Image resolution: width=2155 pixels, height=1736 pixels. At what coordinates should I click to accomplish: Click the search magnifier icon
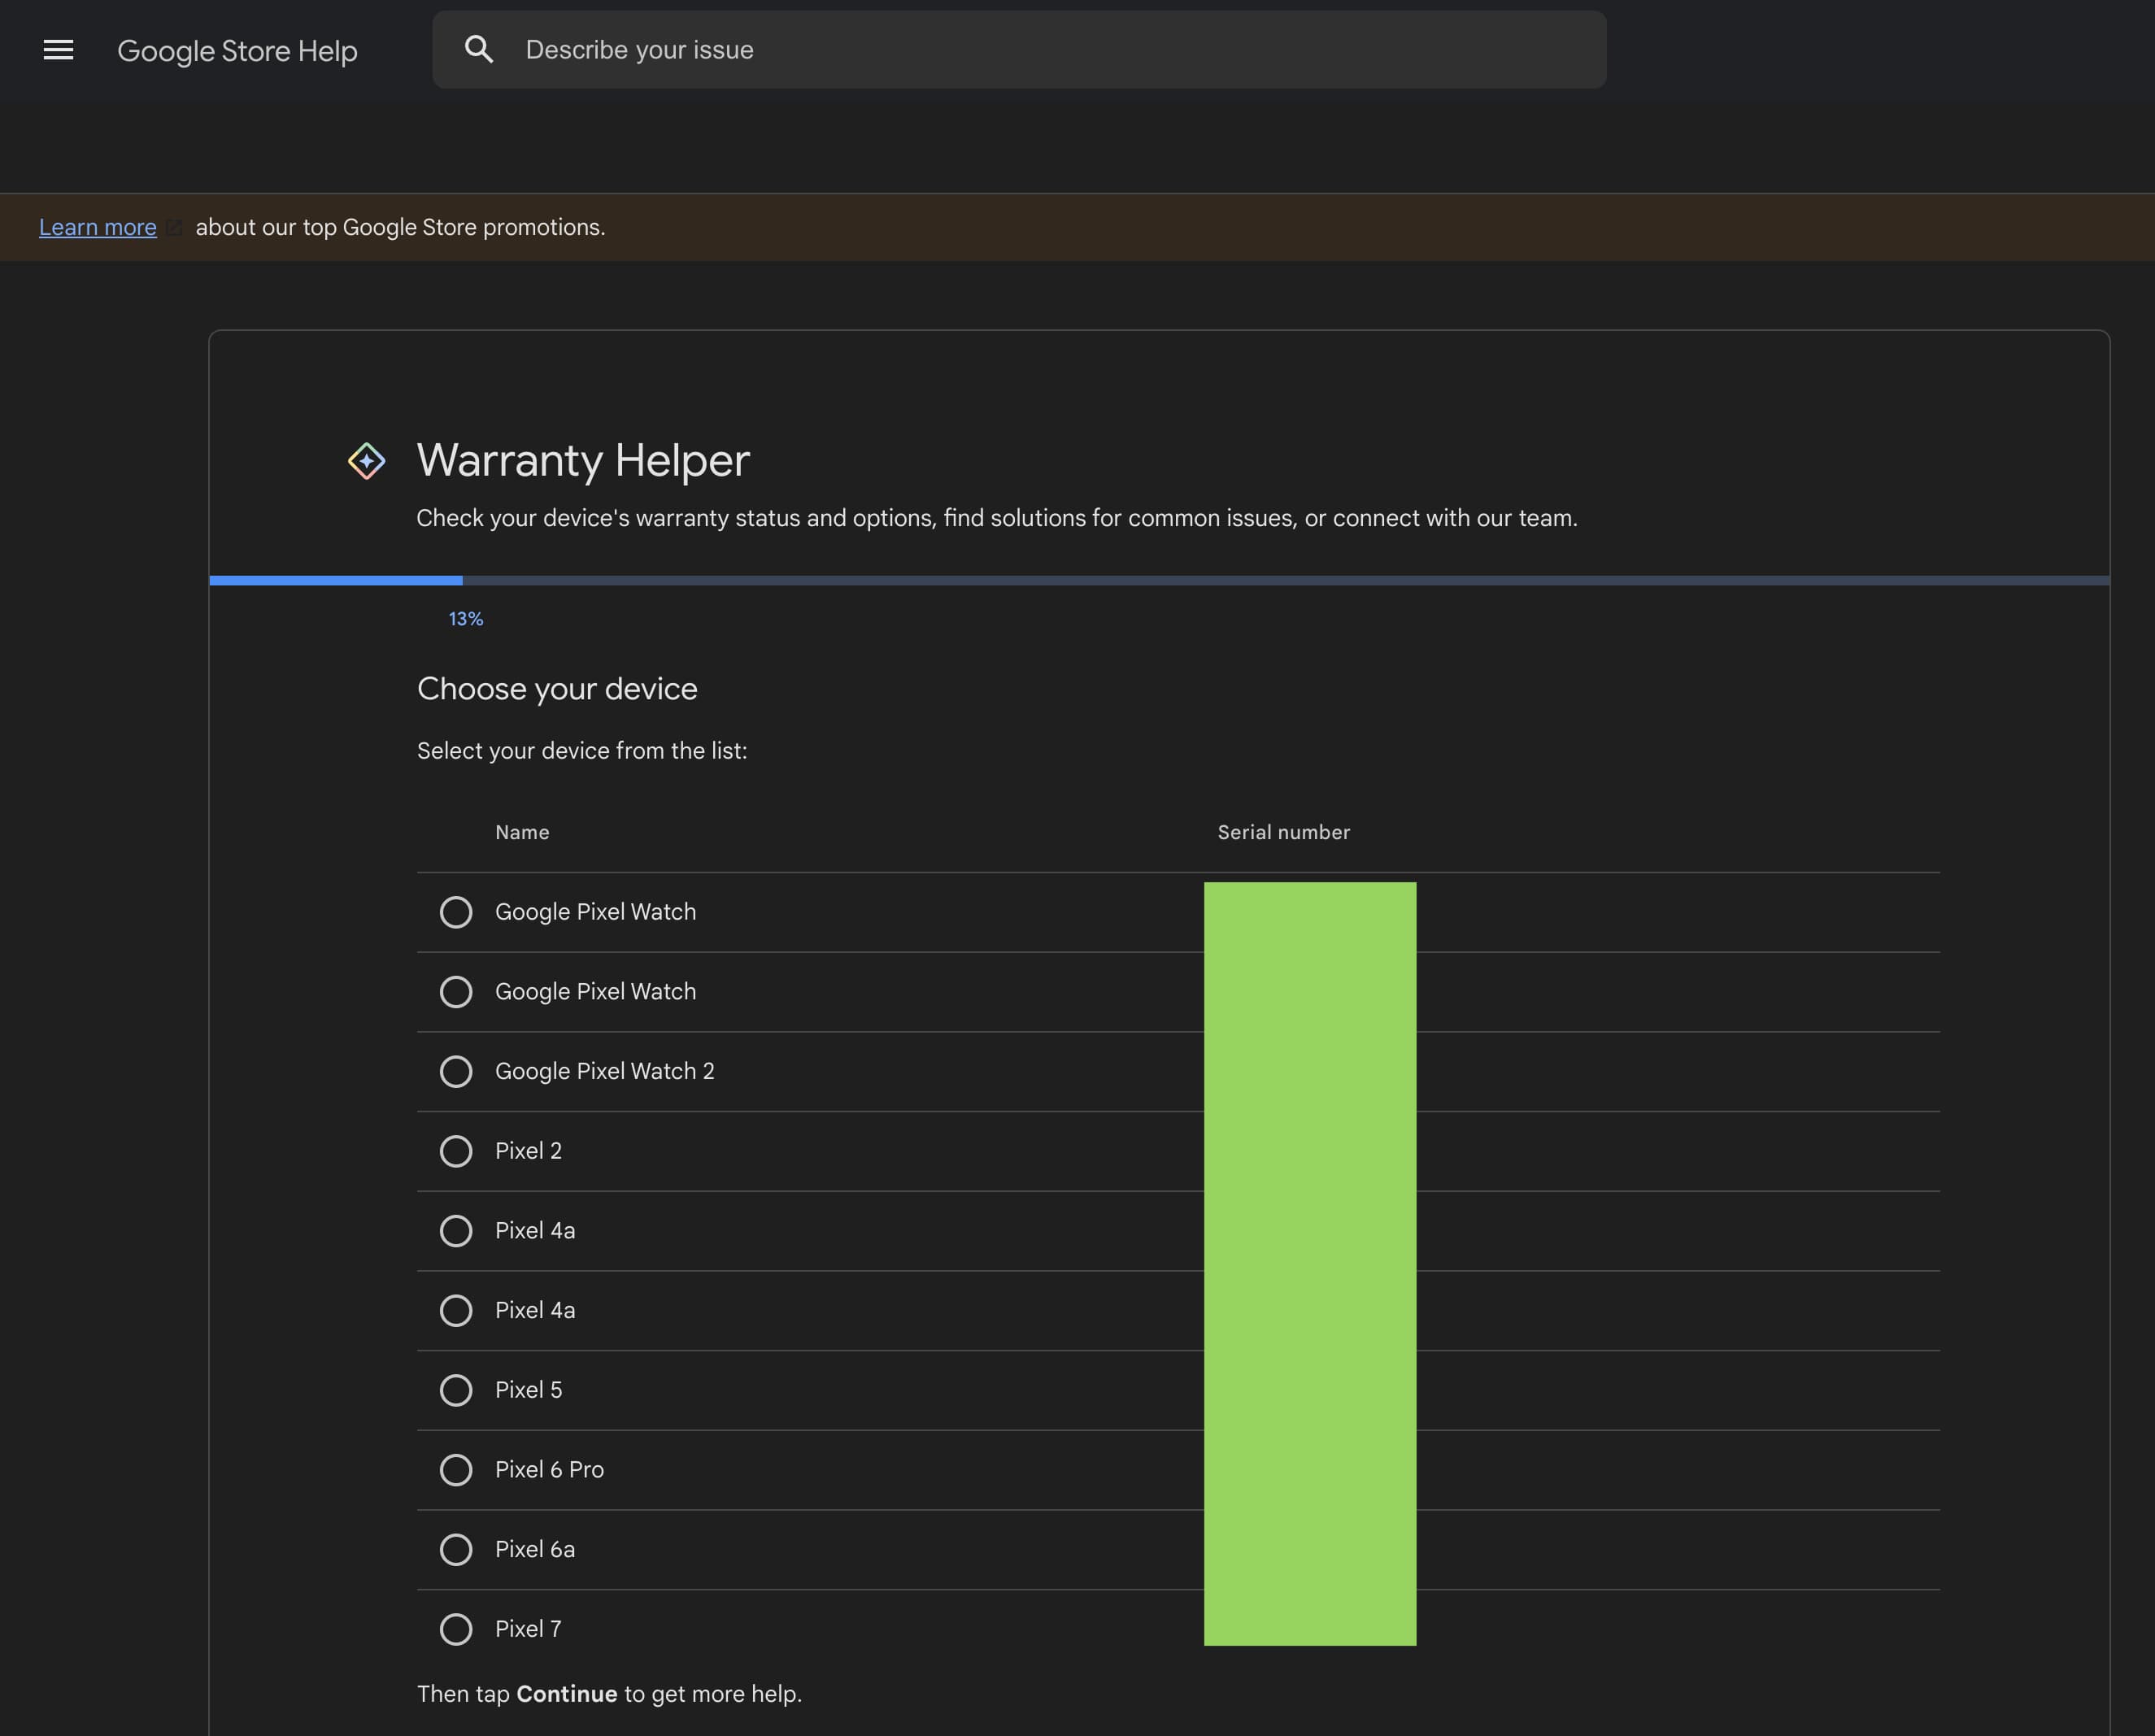point(479,50)
